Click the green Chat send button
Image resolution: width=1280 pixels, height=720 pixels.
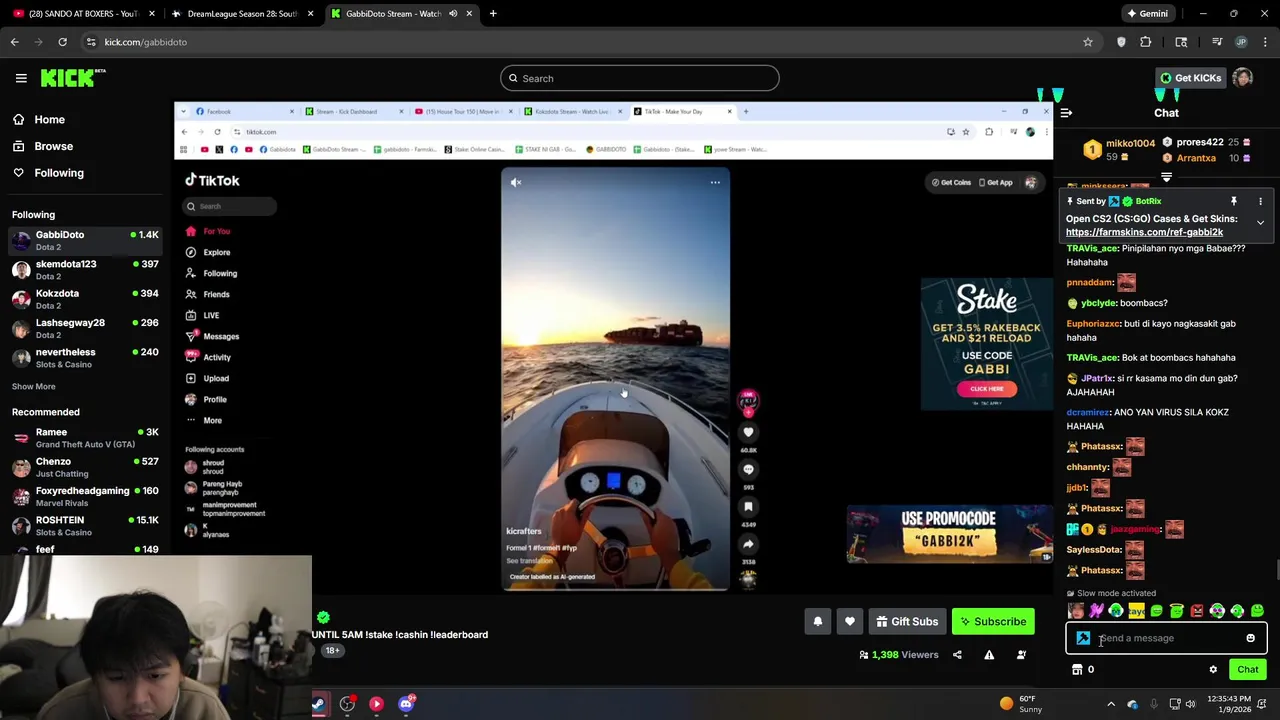1247,670
